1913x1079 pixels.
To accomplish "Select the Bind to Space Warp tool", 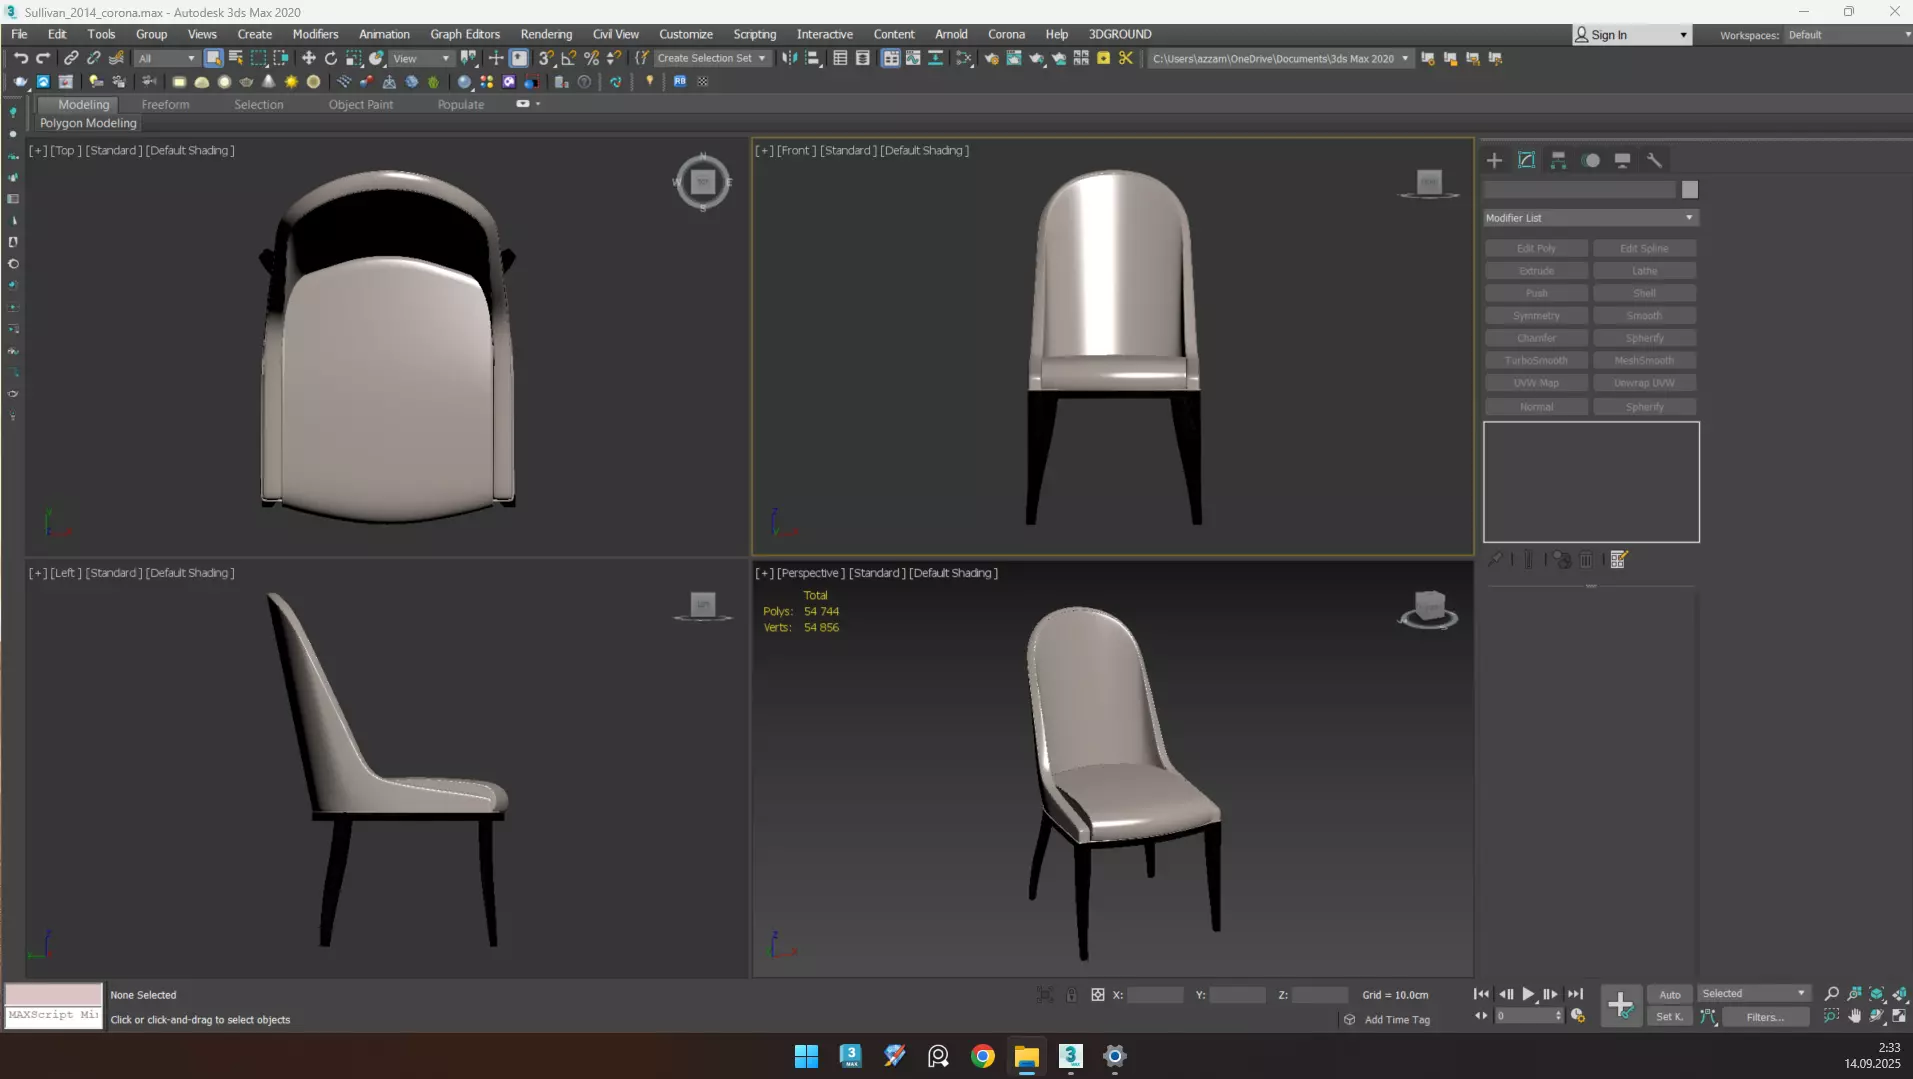I will tap(116, 58).
